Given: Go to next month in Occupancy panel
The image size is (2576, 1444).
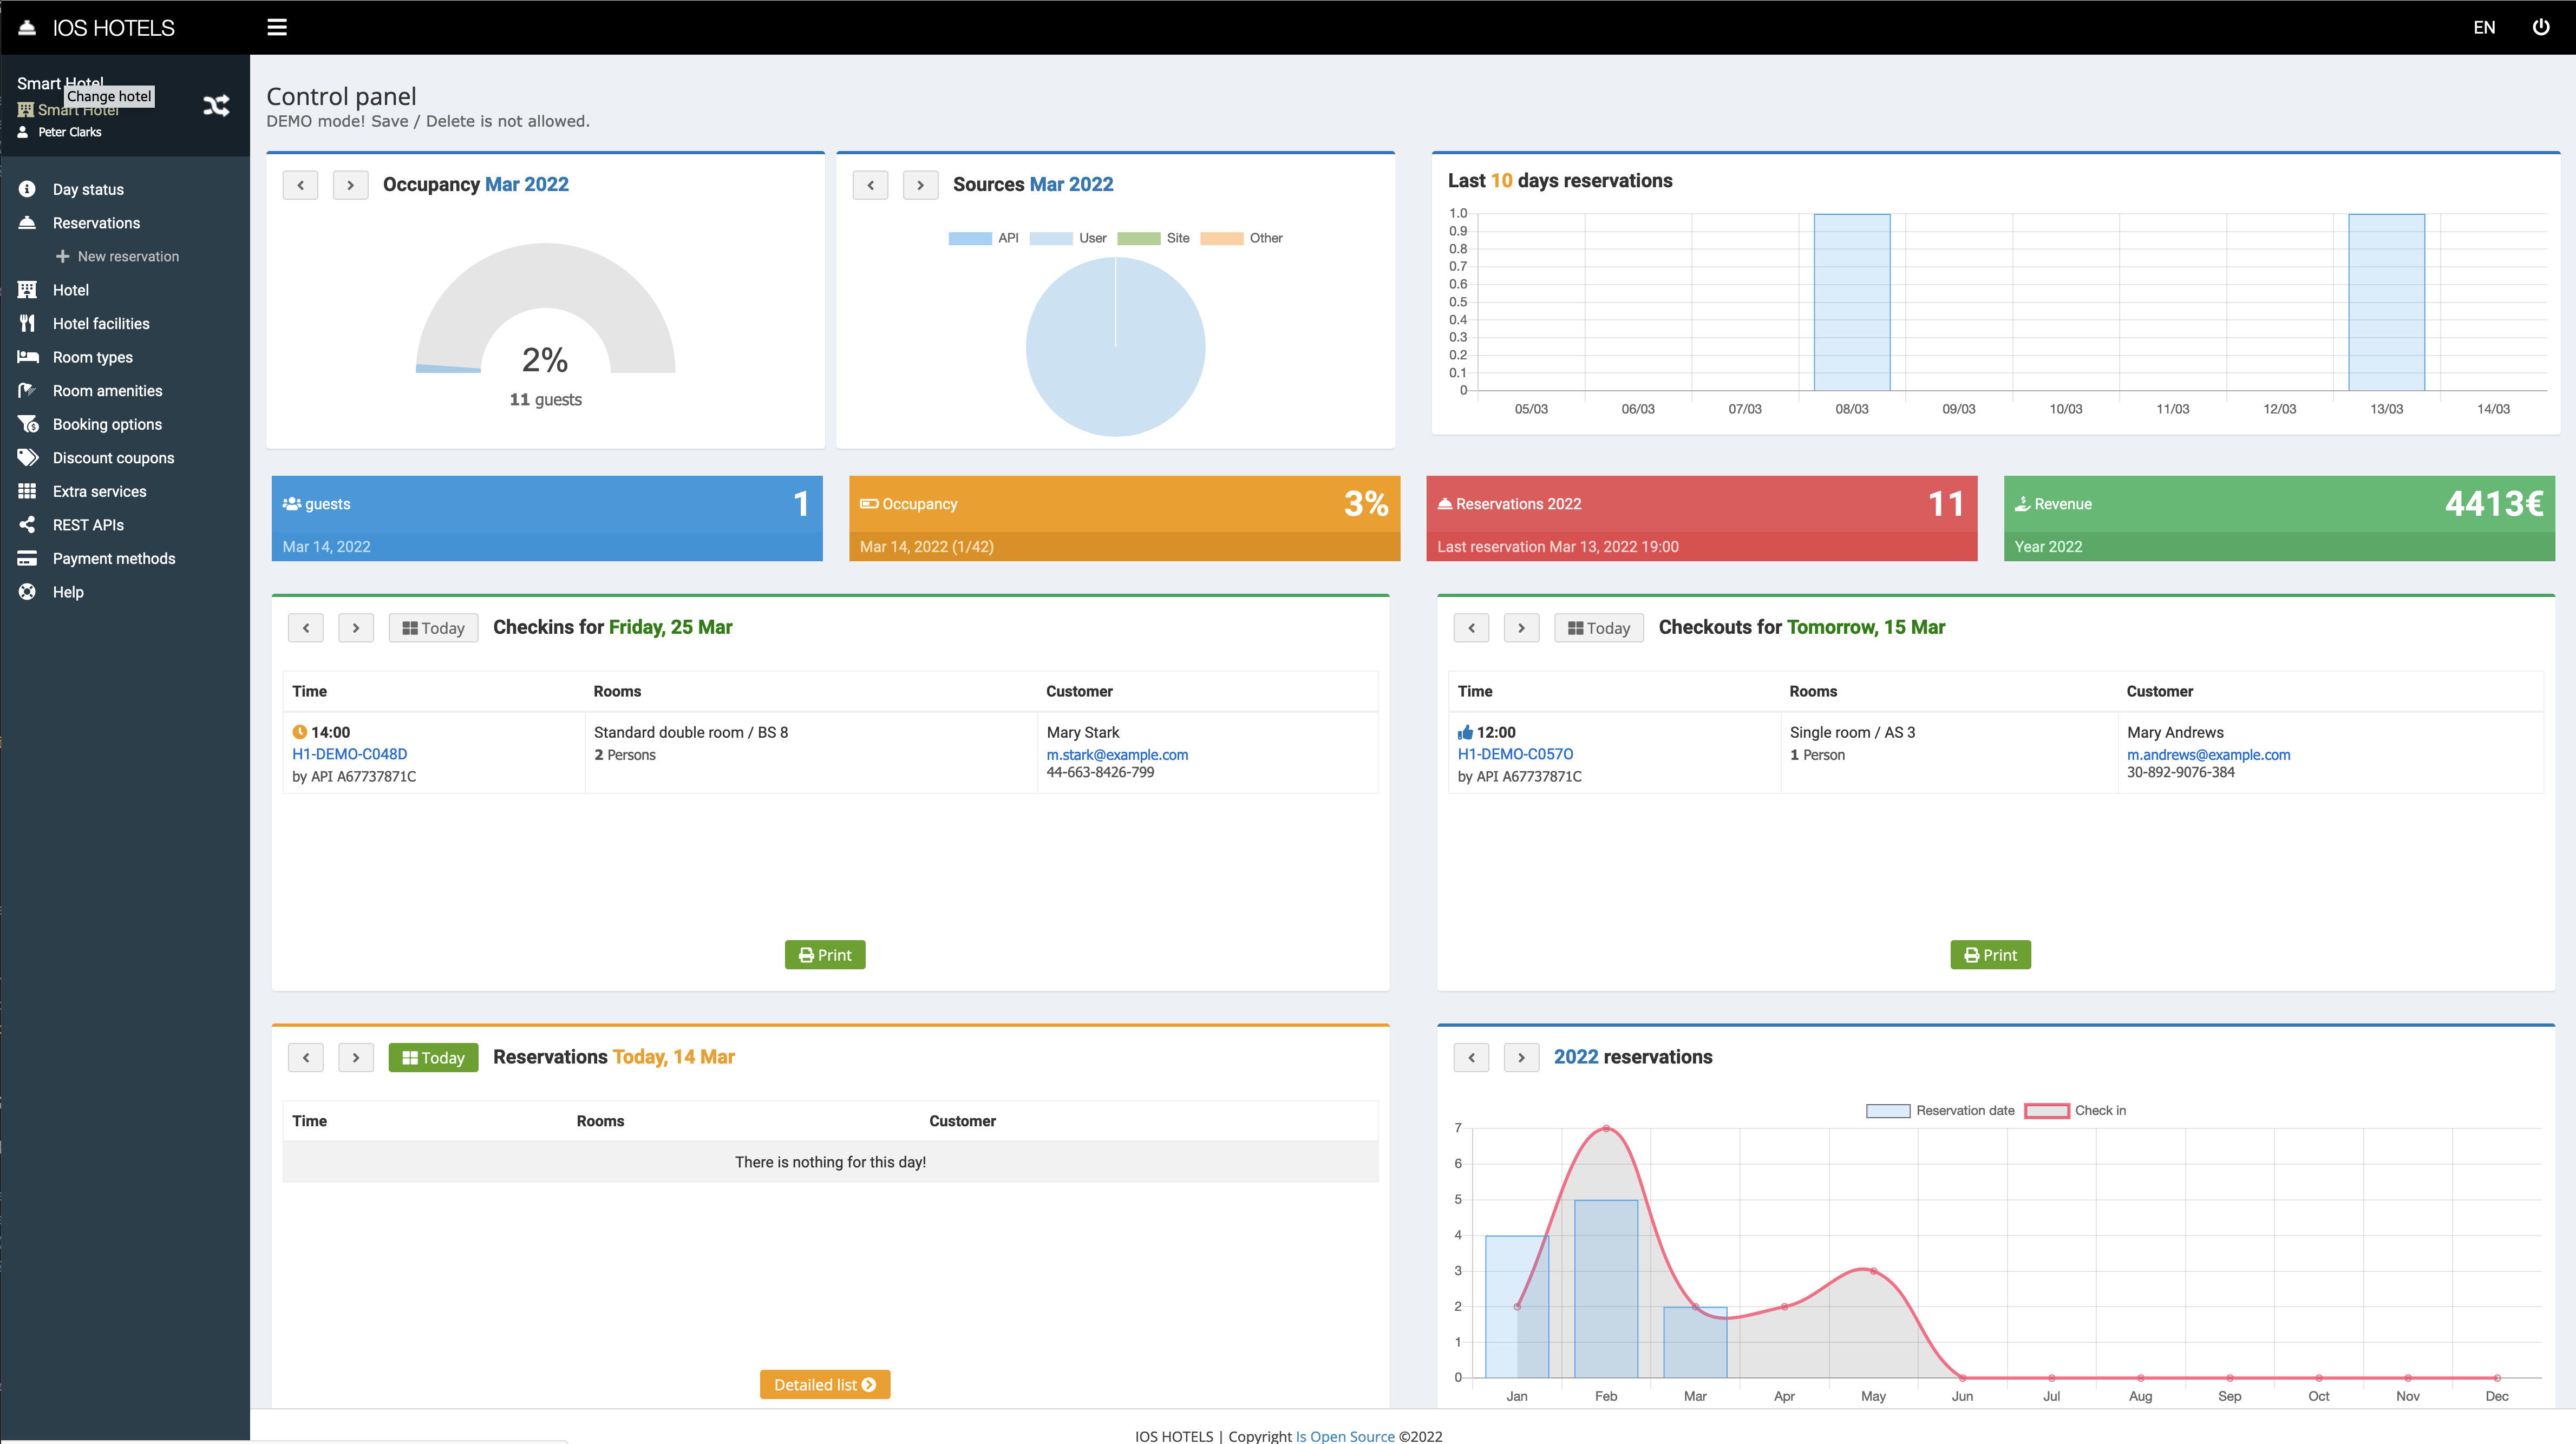Looking at the screenshot, I should [x=350, y=185].
